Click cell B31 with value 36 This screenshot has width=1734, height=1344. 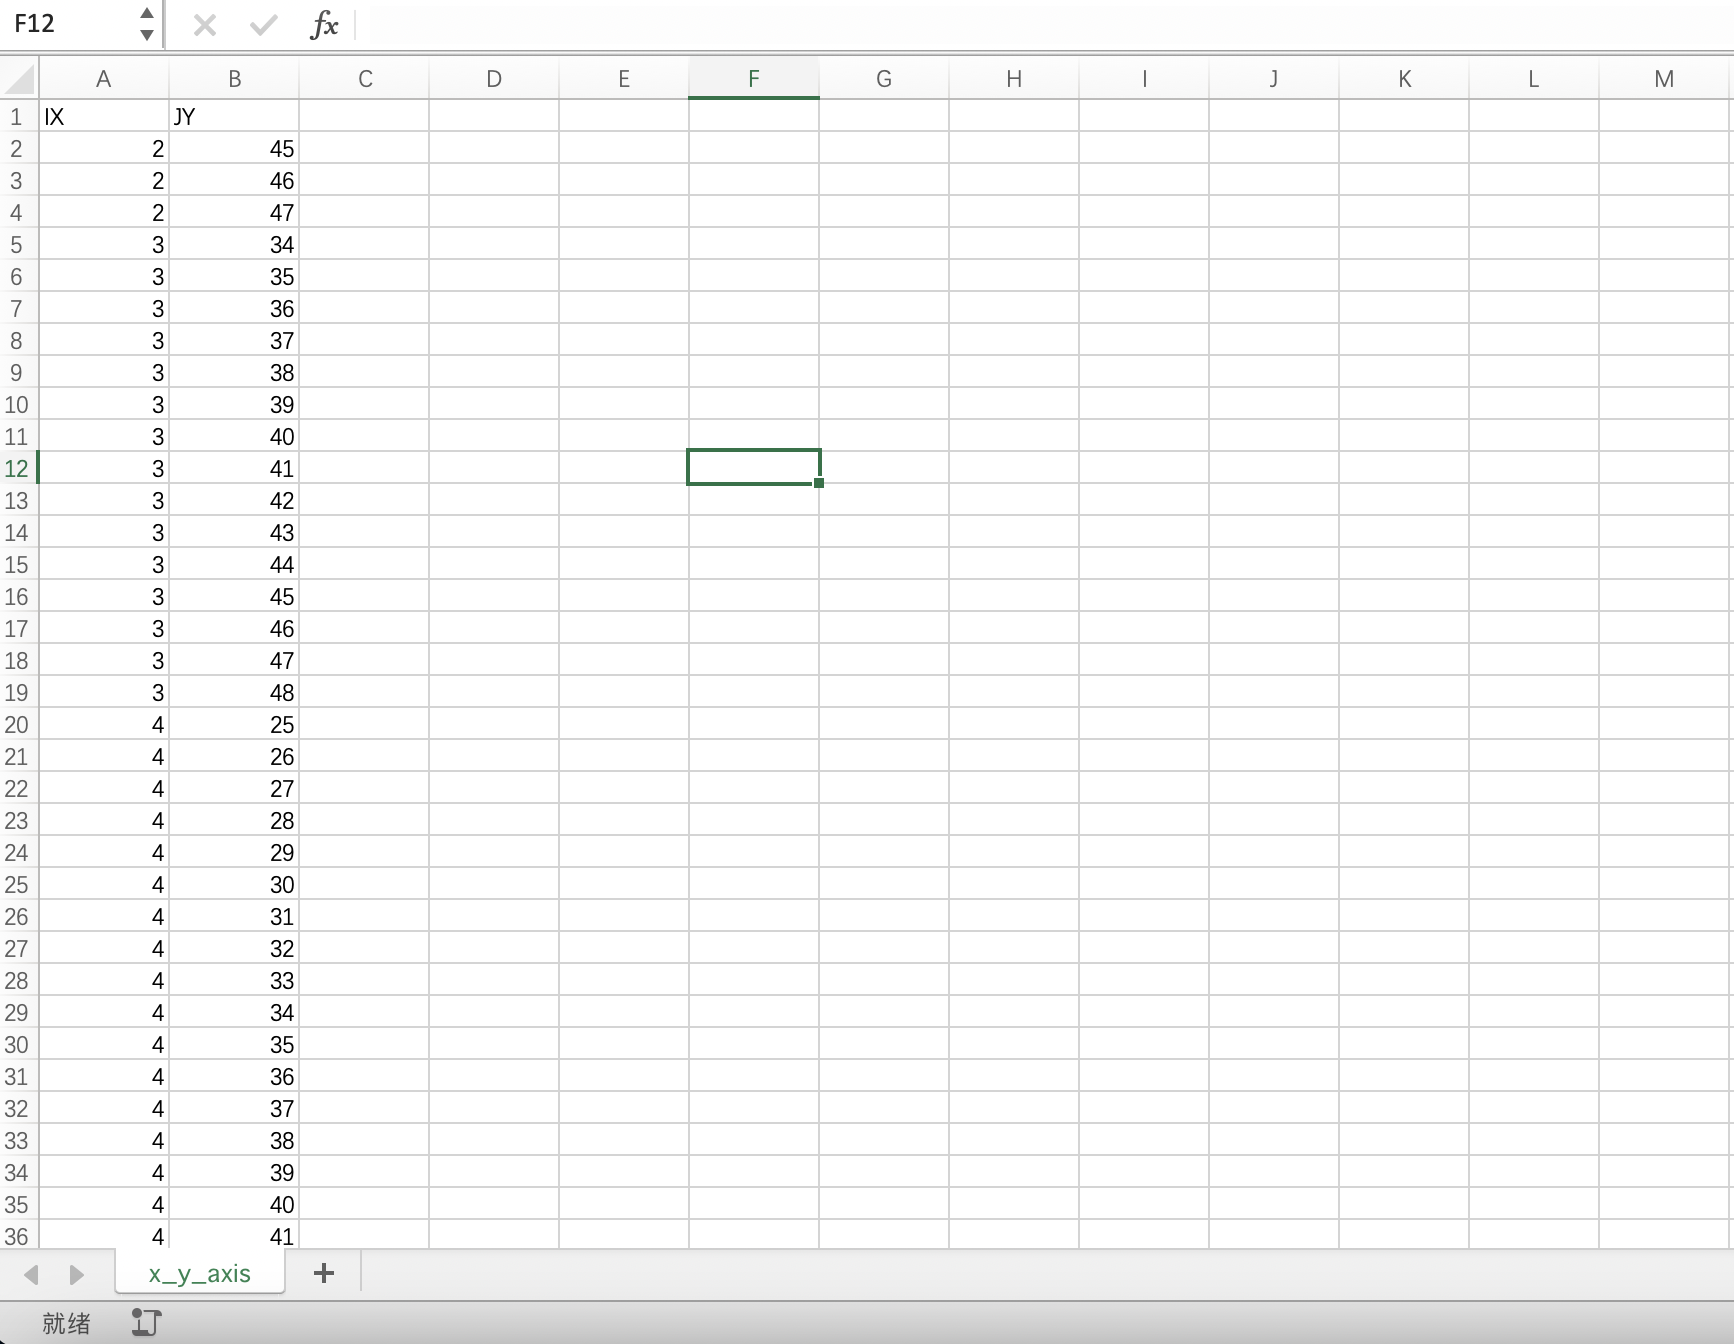[234, 1076]
